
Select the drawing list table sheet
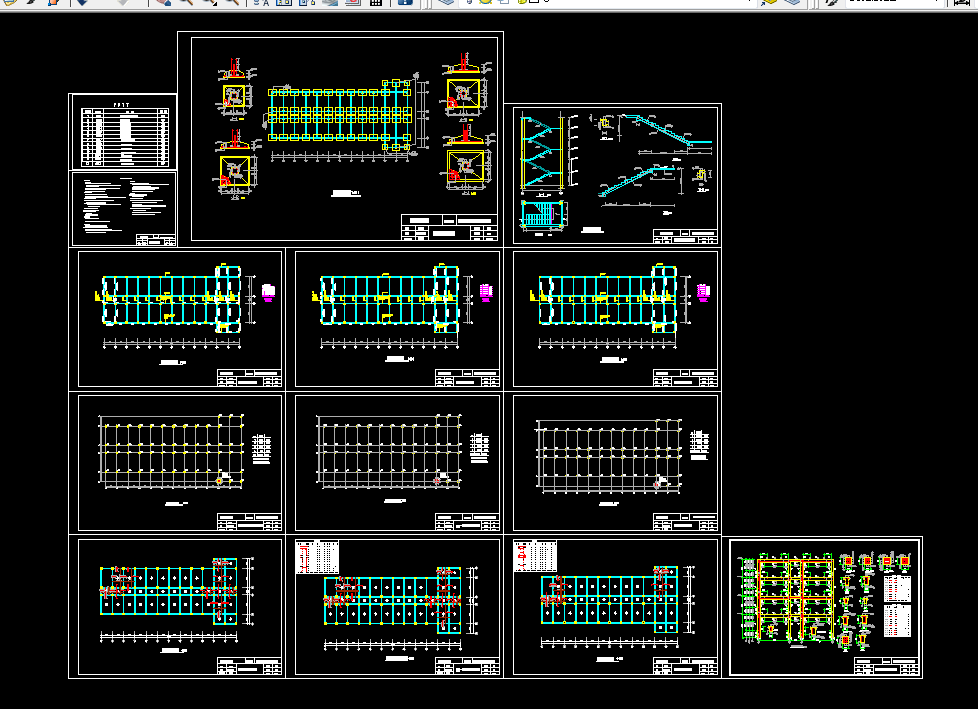[124, 132]
